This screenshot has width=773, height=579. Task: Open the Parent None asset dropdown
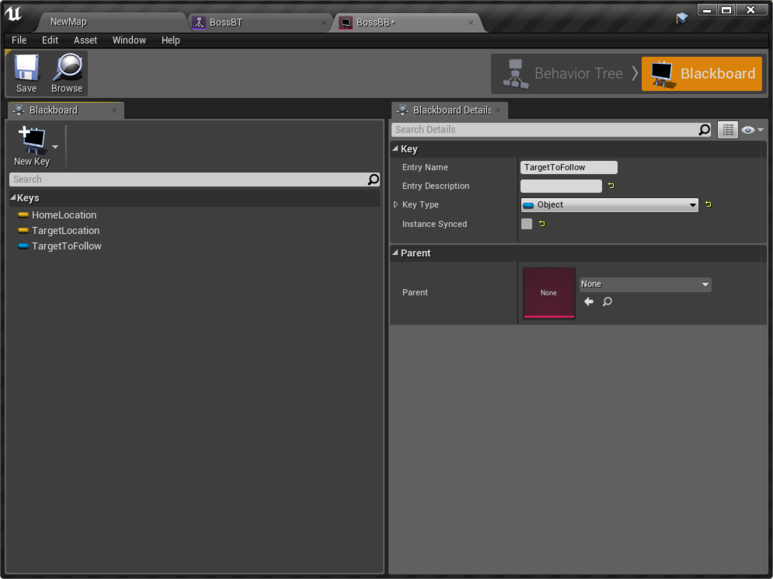pyautogui.click(x=645, y=284)
